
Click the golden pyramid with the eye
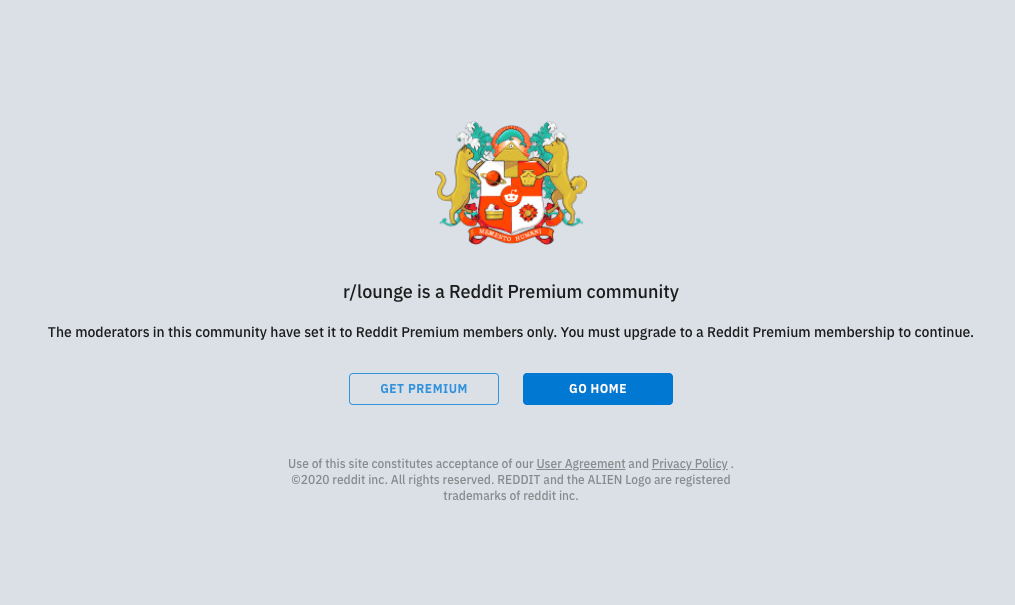tap(511, 151)
